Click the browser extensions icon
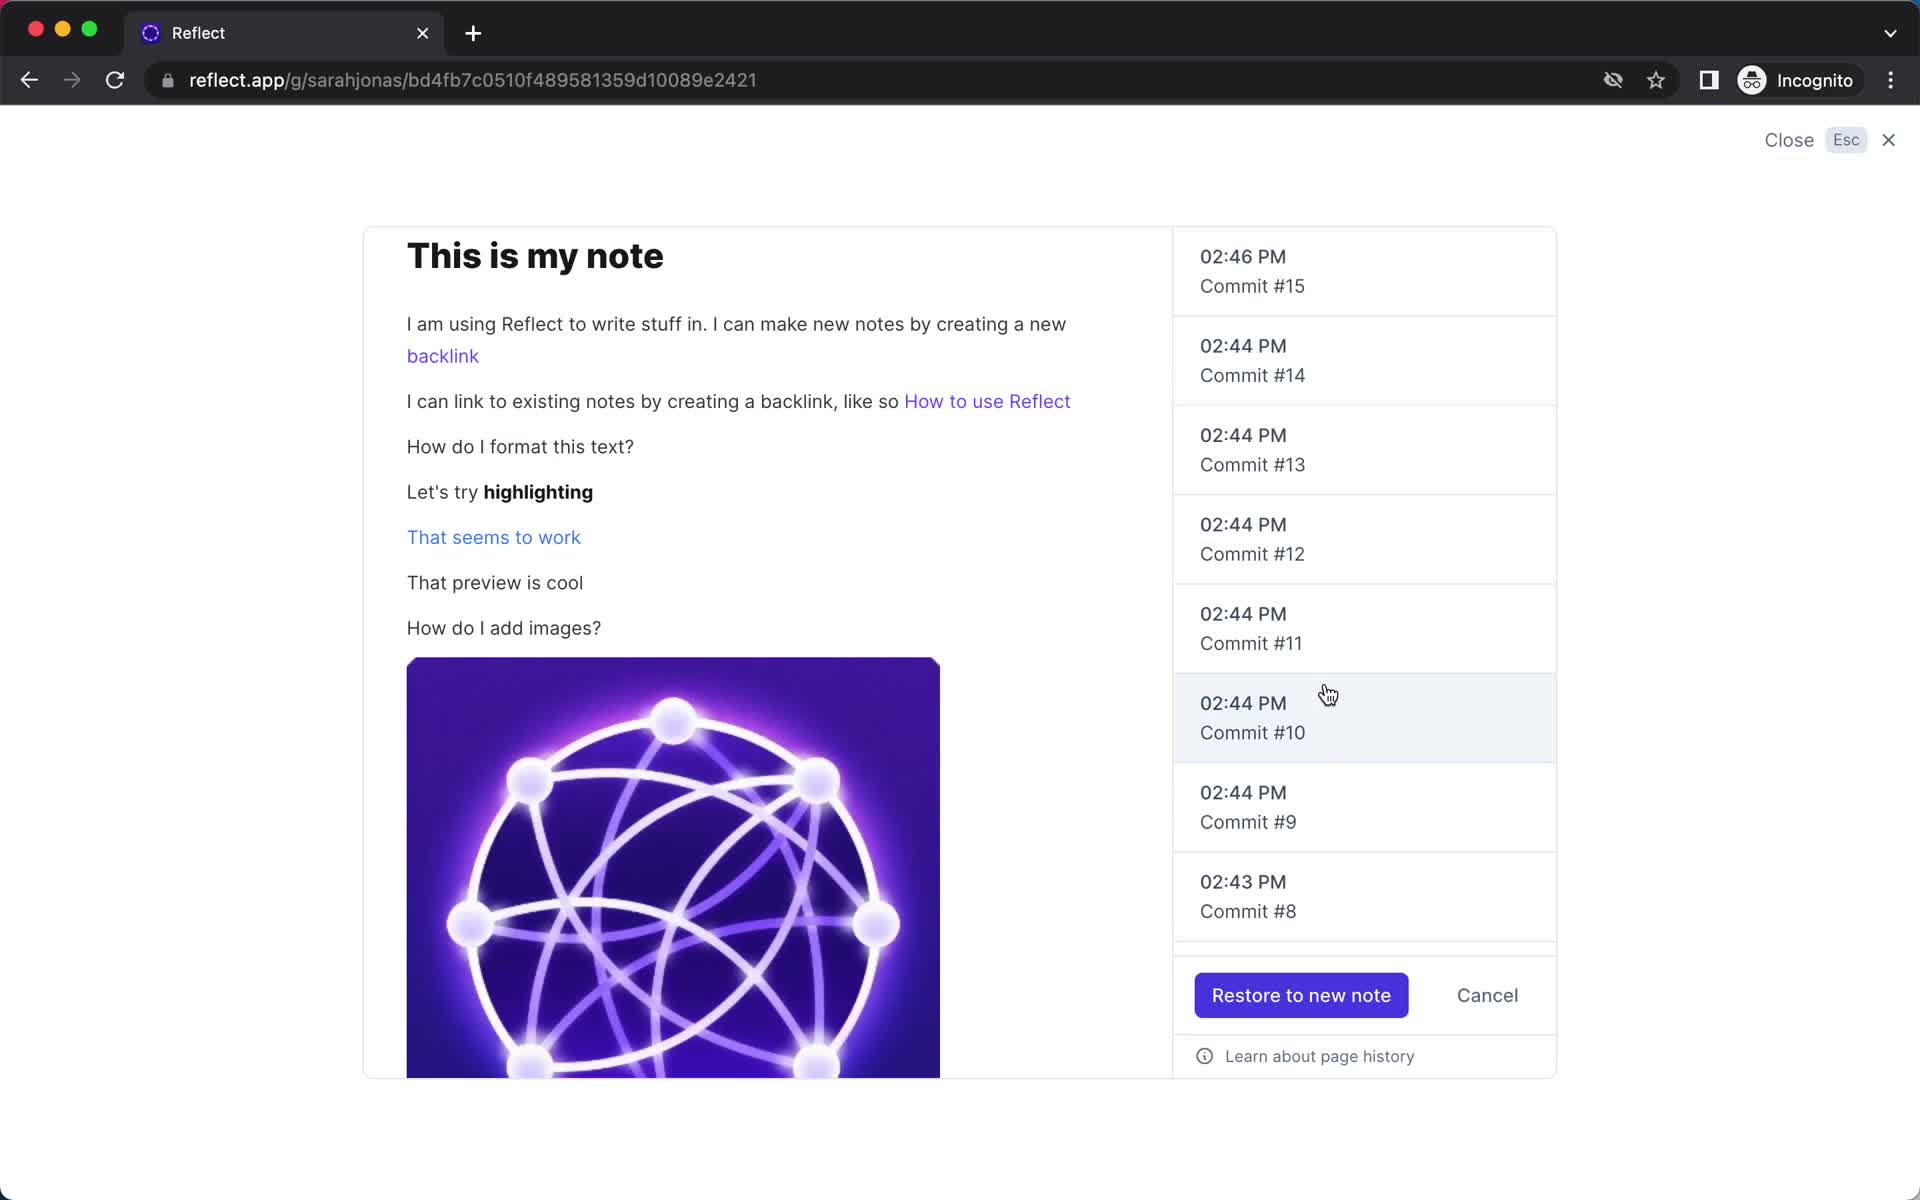The height and width of the screenshot is (1200, 1920). (1709, 80)
